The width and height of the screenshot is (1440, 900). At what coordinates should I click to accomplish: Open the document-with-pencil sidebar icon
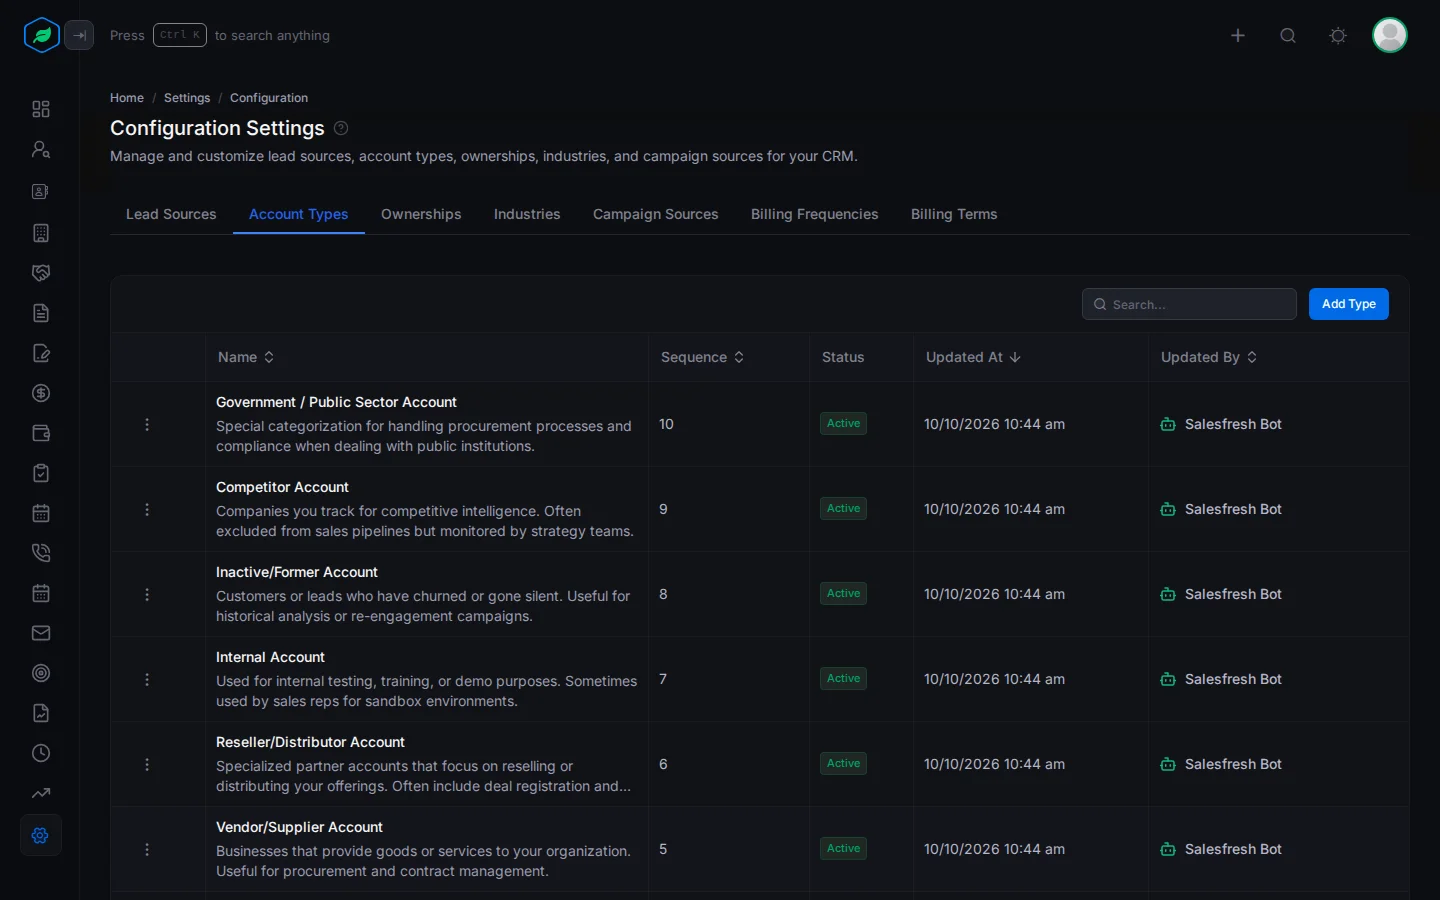point(41,353)
